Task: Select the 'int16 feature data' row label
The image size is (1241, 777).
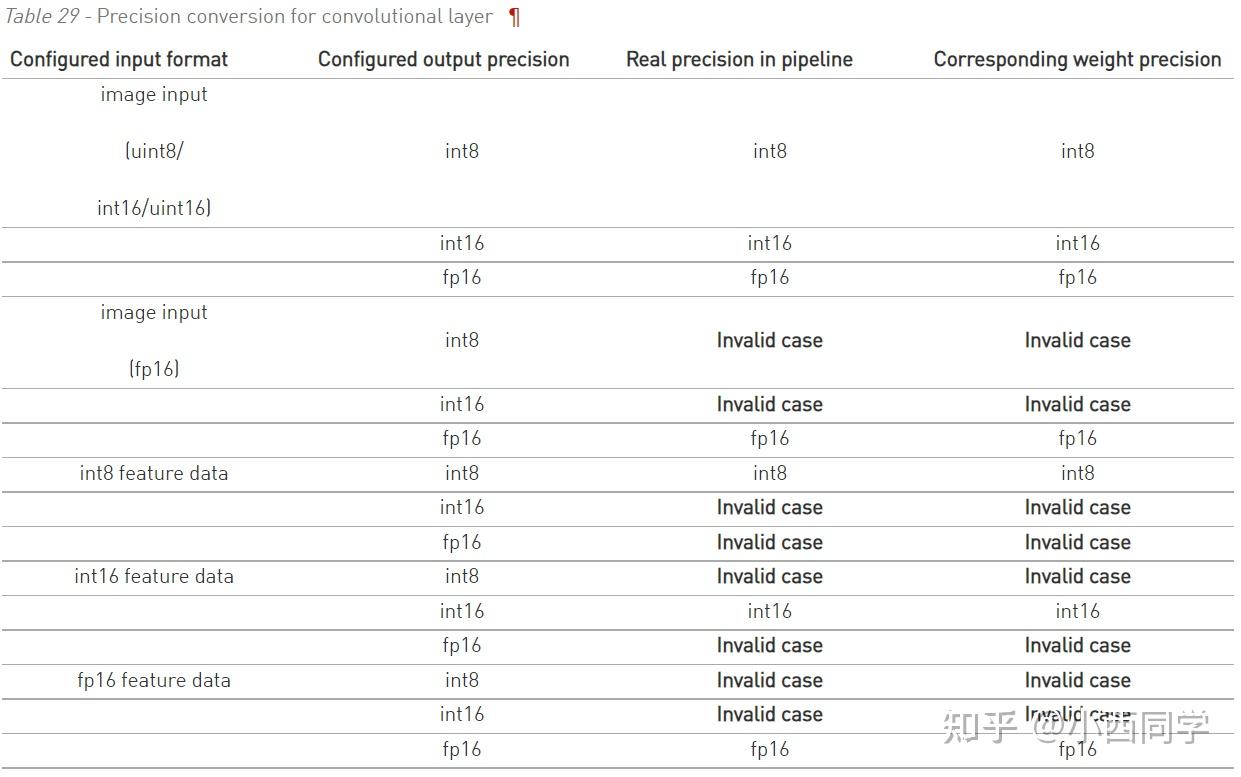Action: tap(154, 576)
